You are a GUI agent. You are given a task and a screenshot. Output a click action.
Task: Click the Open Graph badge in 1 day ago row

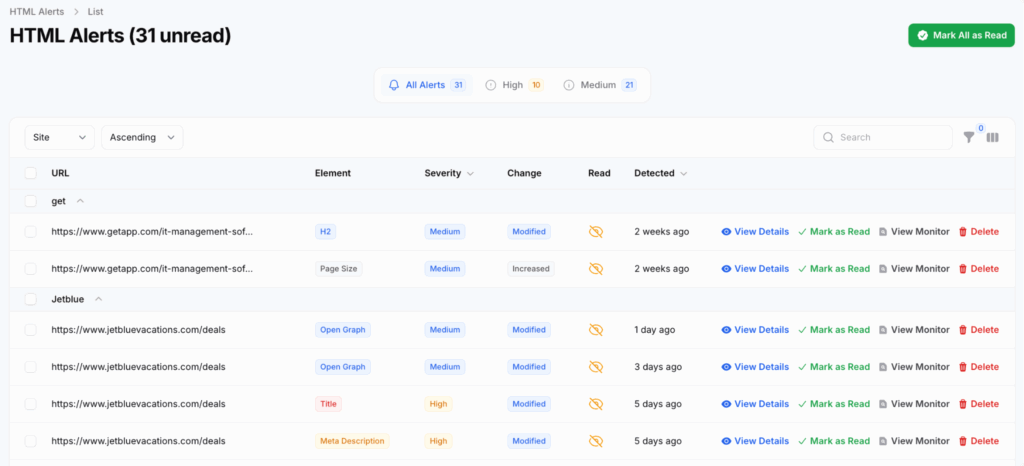[343, 330]
